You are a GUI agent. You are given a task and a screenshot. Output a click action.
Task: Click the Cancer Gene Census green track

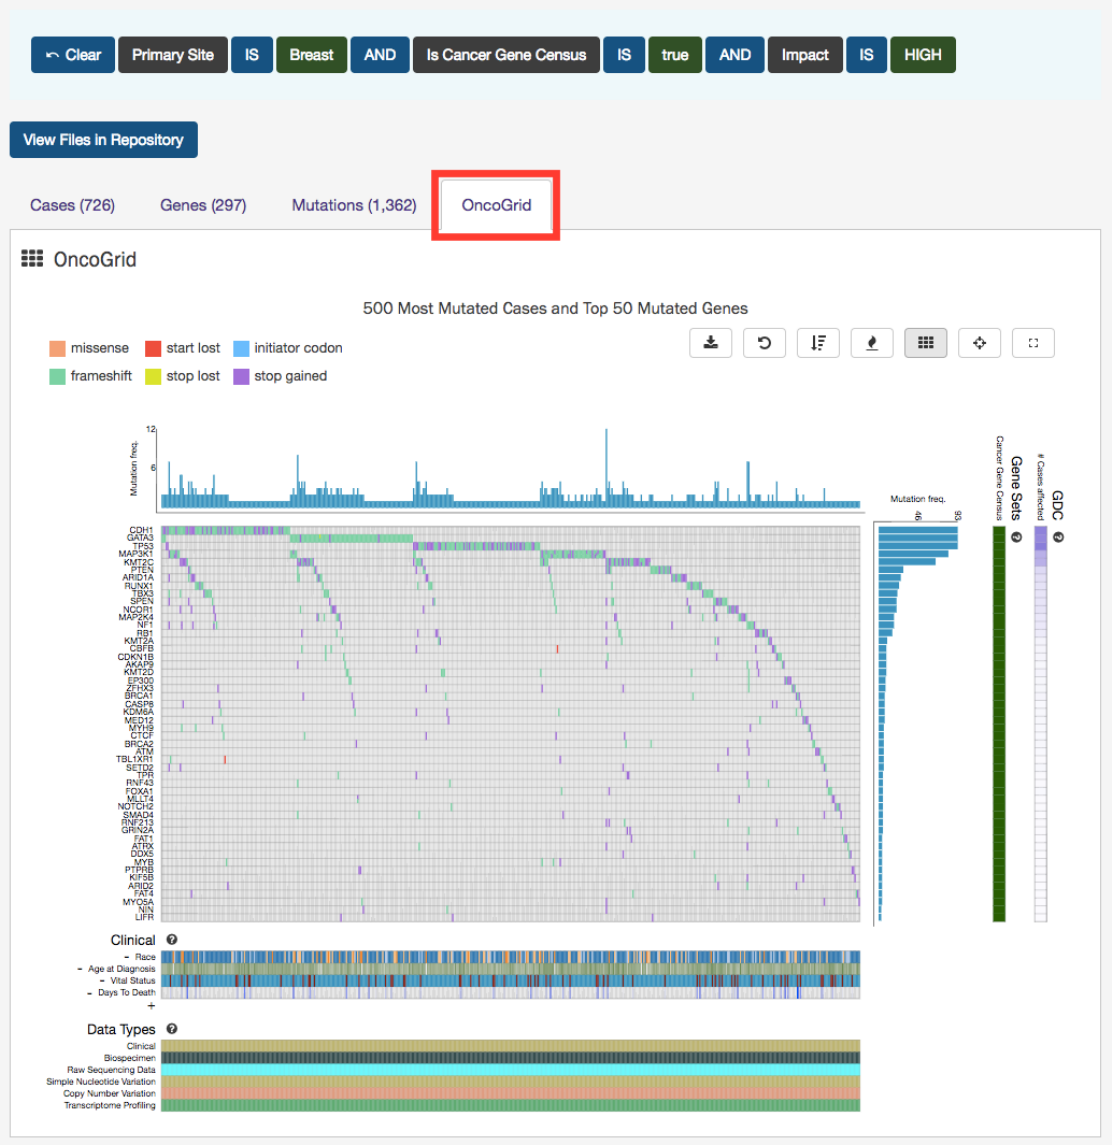point(999,723)
